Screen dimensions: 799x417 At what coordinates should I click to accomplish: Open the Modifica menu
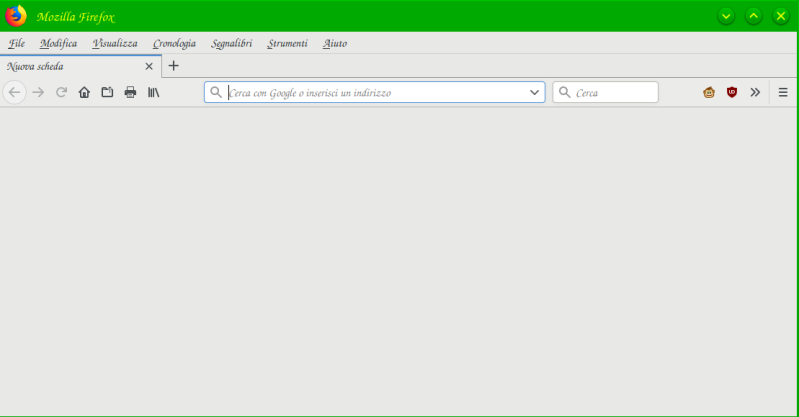pos(59,43)
